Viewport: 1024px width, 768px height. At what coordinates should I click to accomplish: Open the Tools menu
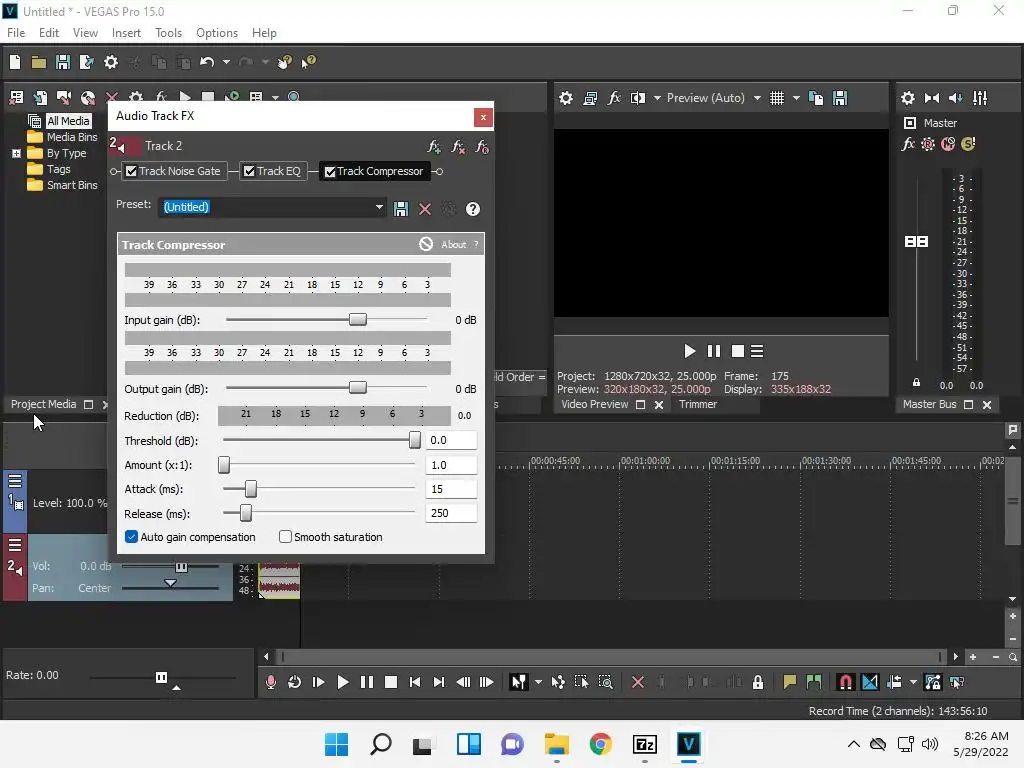[168, 33]
